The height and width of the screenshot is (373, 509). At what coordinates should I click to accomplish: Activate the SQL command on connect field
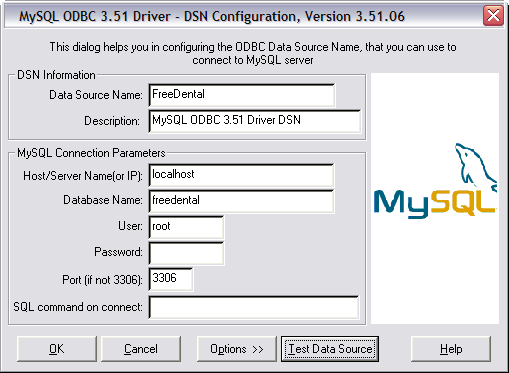254,307
